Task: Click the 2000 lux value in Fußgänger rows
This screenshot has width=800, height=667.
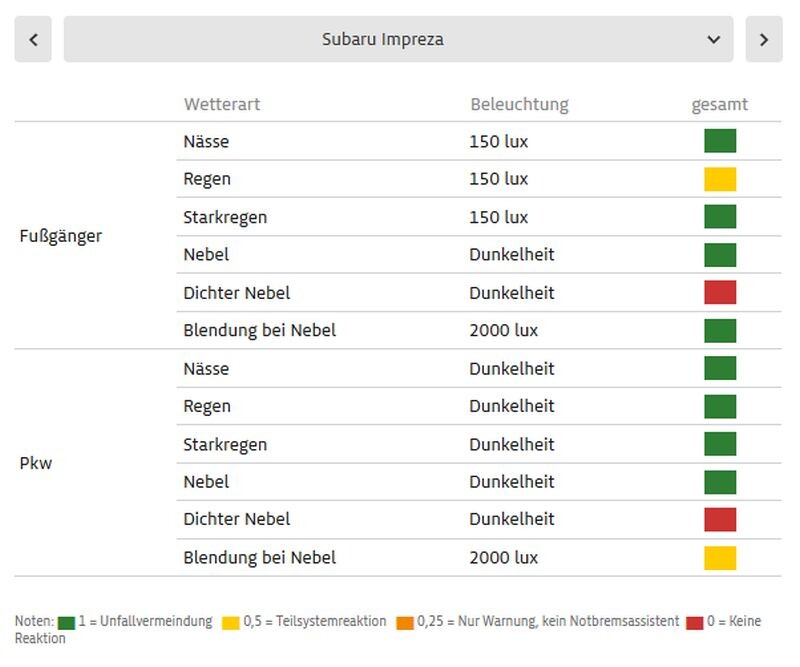Action: point(504,330)
